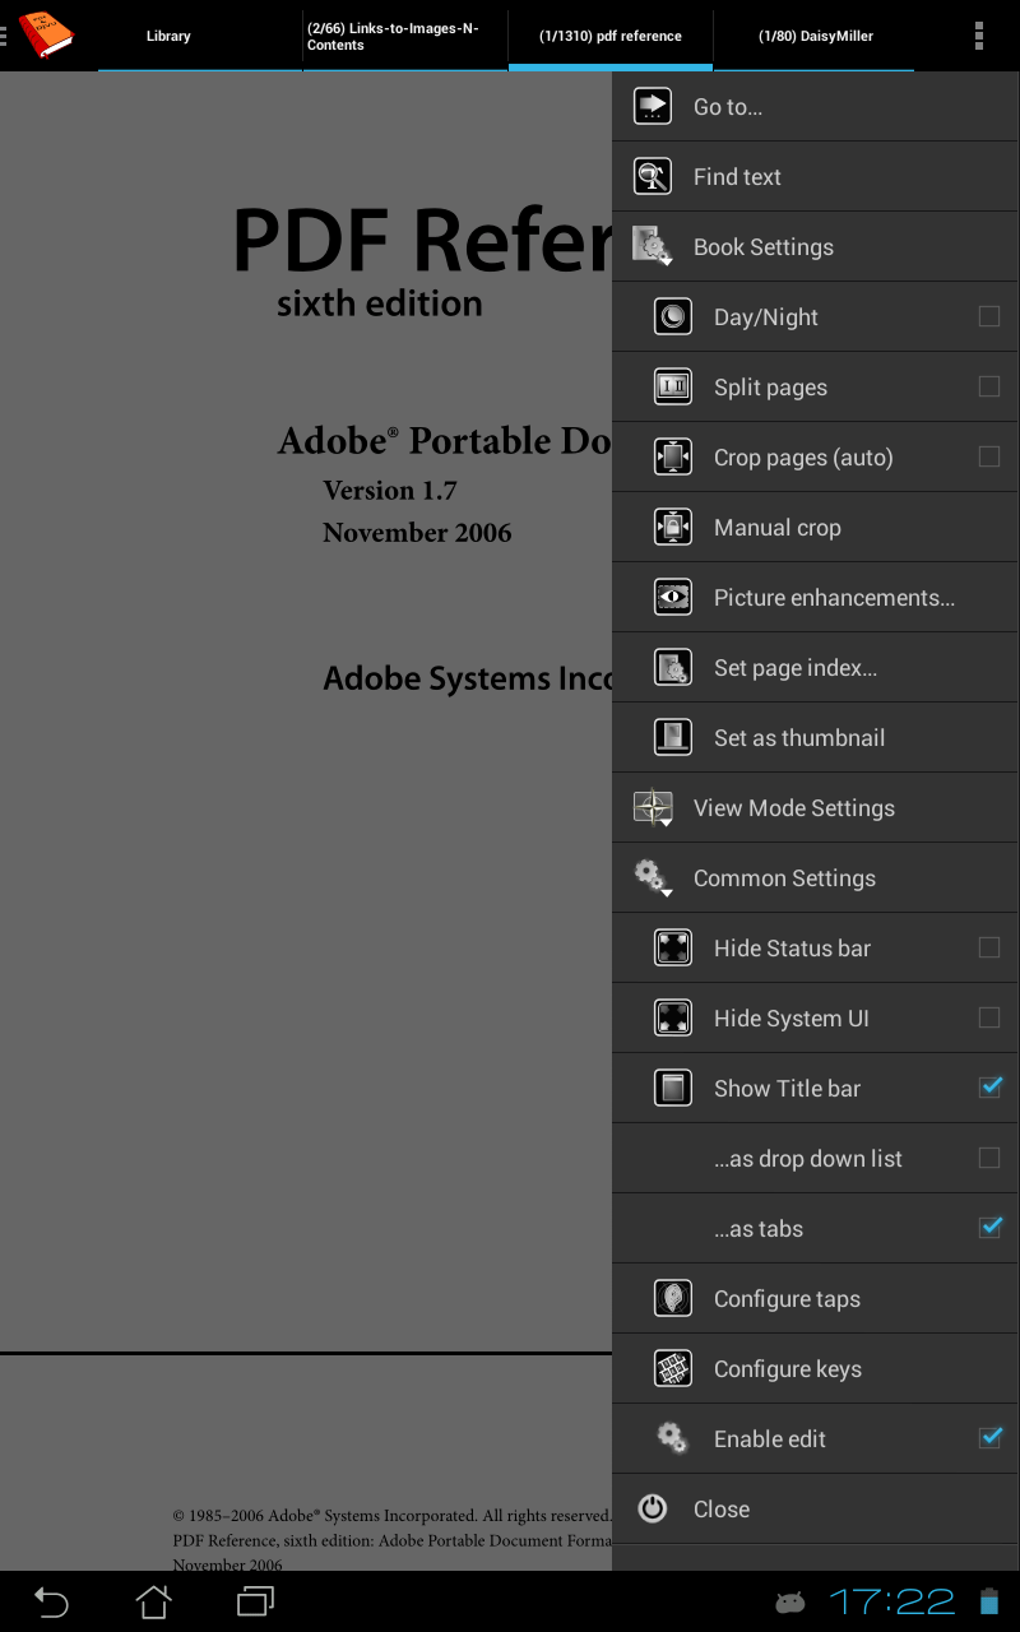Tap the Set page index icon

point(673,667)
